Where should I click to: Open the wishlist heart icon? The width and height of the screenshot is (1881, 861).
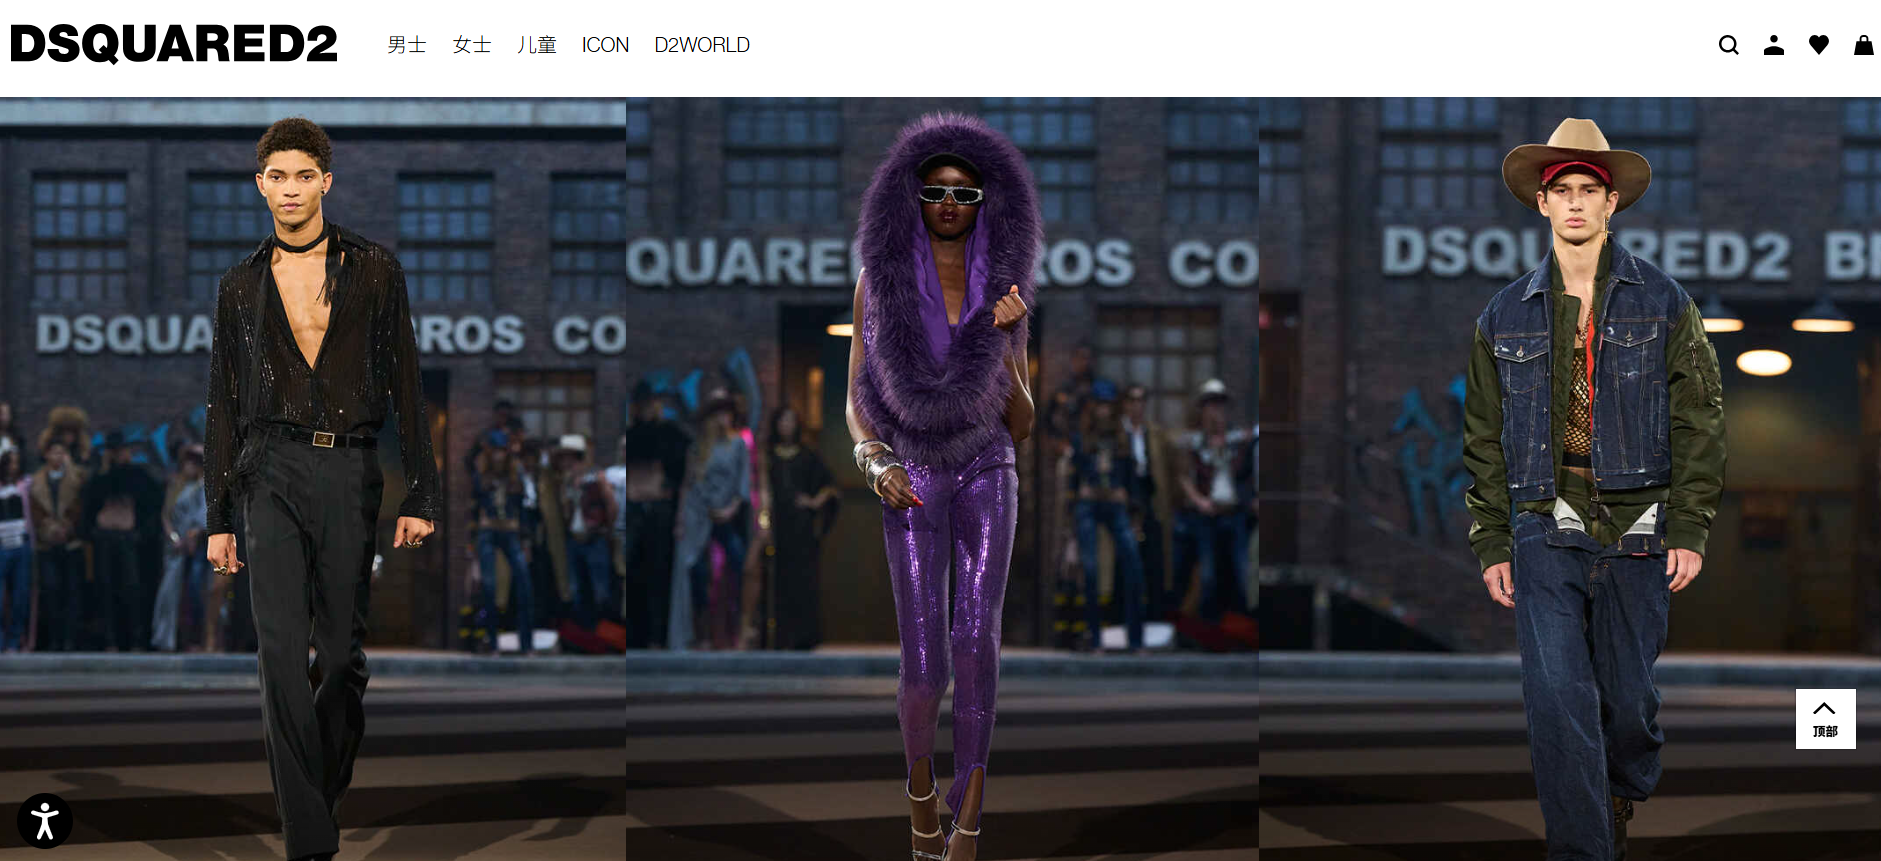click(x=1818, y=45)
